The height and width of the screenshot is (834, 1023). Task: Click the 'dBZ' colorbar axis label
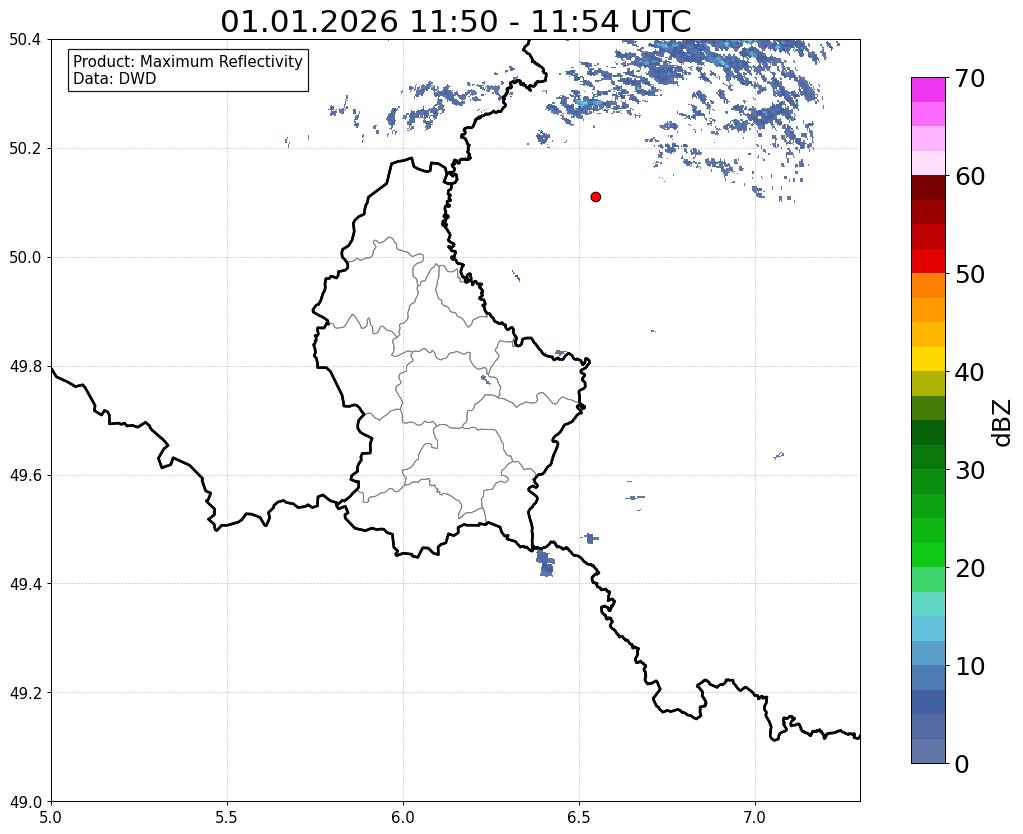1003,423
